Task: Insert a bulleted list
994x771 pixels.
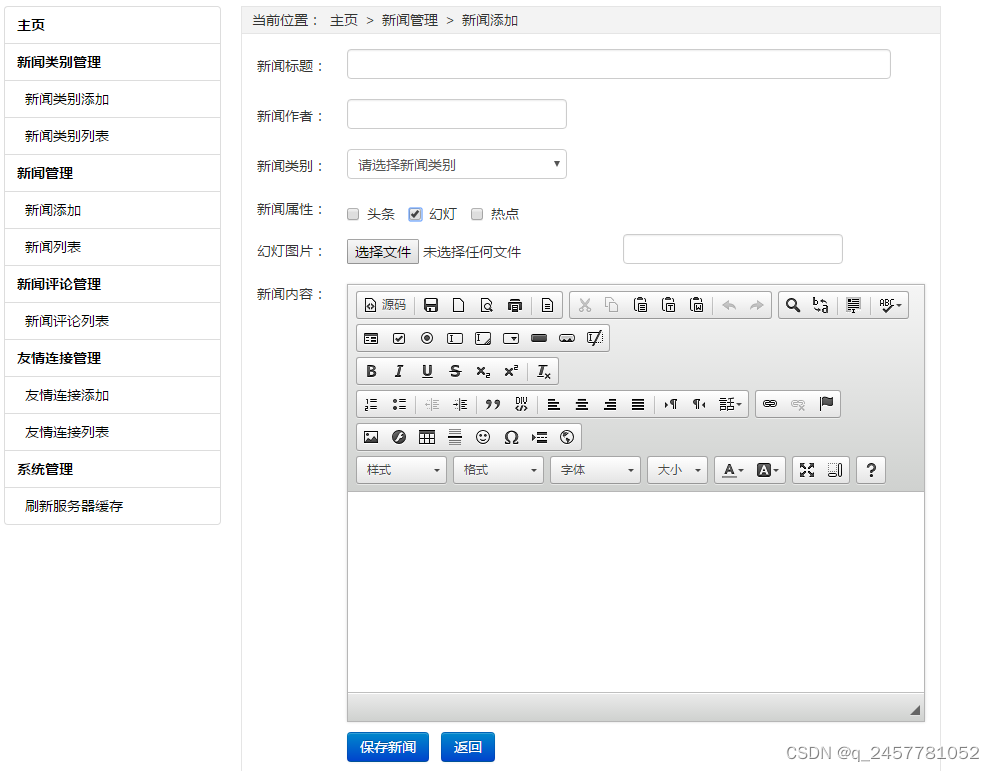Action: point(399,404)
